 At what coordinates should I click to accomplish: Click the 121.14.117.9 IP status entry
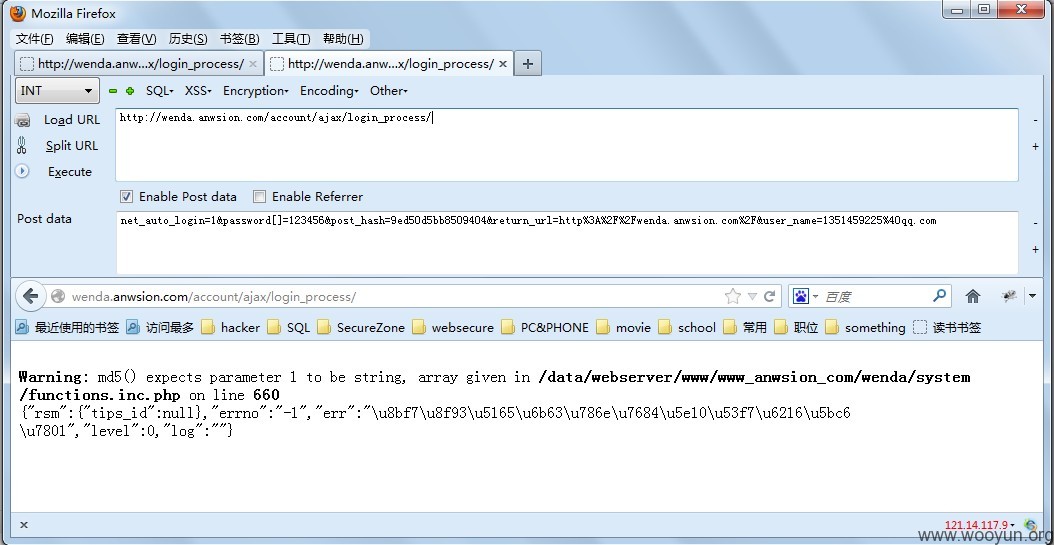point(979,525)
